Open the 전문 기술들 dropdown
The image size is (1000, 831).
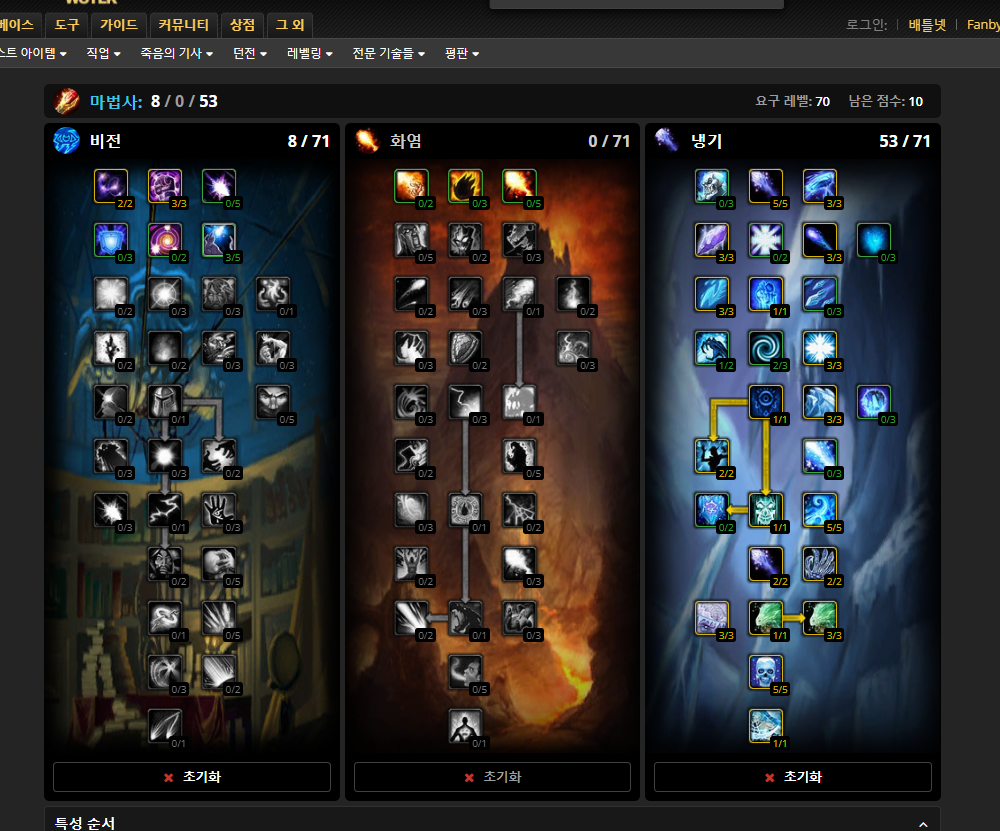click(x=389, y=53)
